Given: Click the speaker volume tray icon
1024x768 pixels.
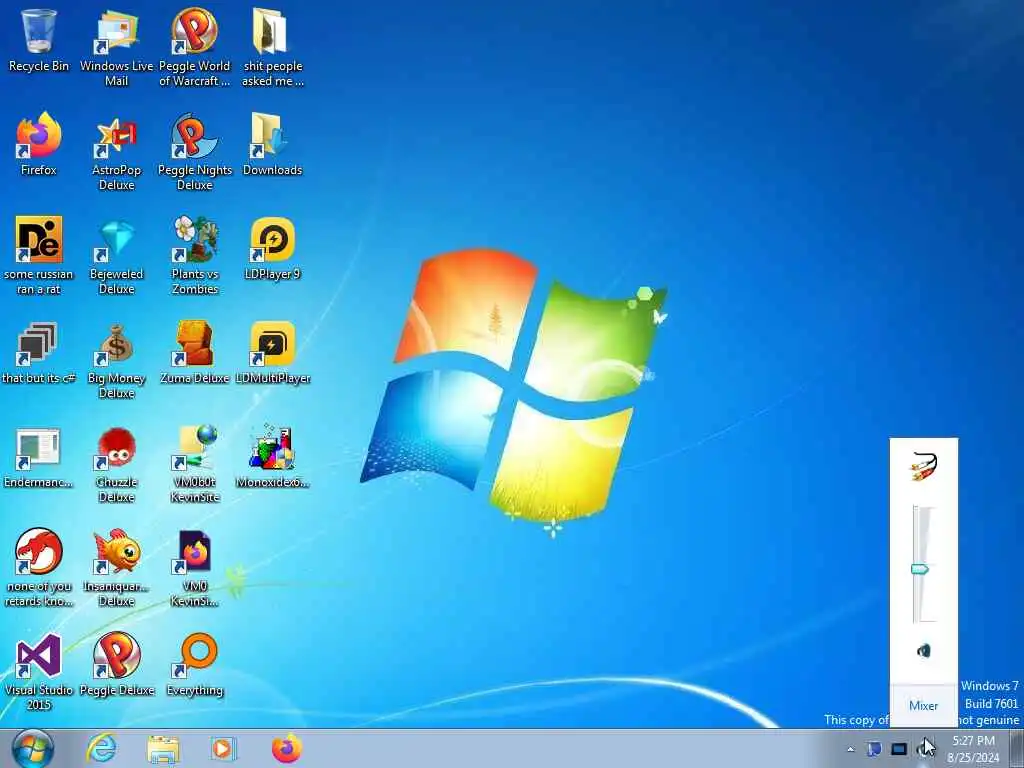Looking at the screenshot, I should point(925,749).
